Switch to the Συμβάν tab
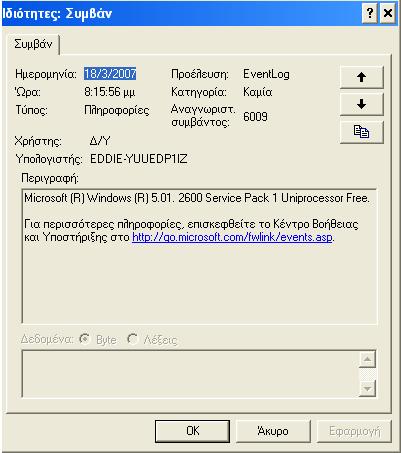The image size is (401, 453). coord(33,44)
